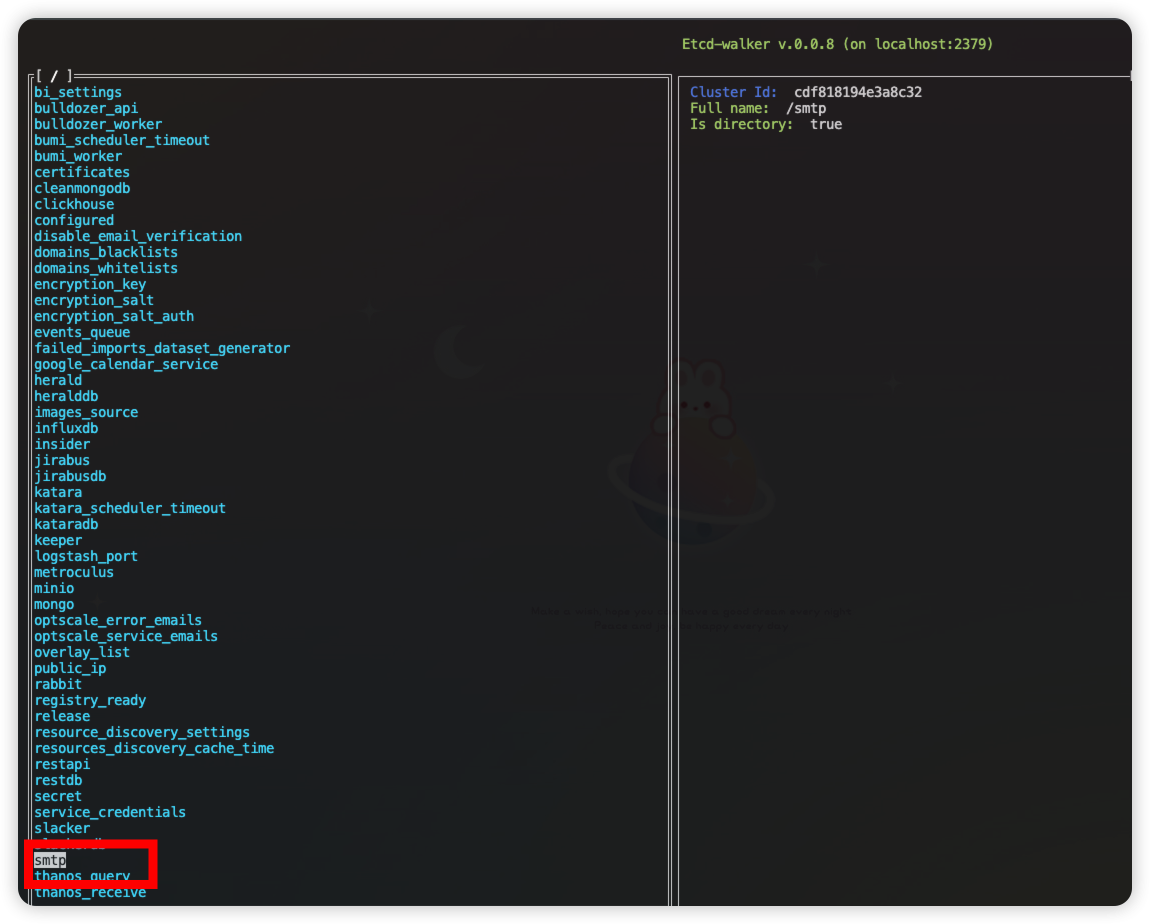Screen dimensions: 1150x924
Task: Select failed_imports_dataset_generator entry
Action: pos(162,348)
